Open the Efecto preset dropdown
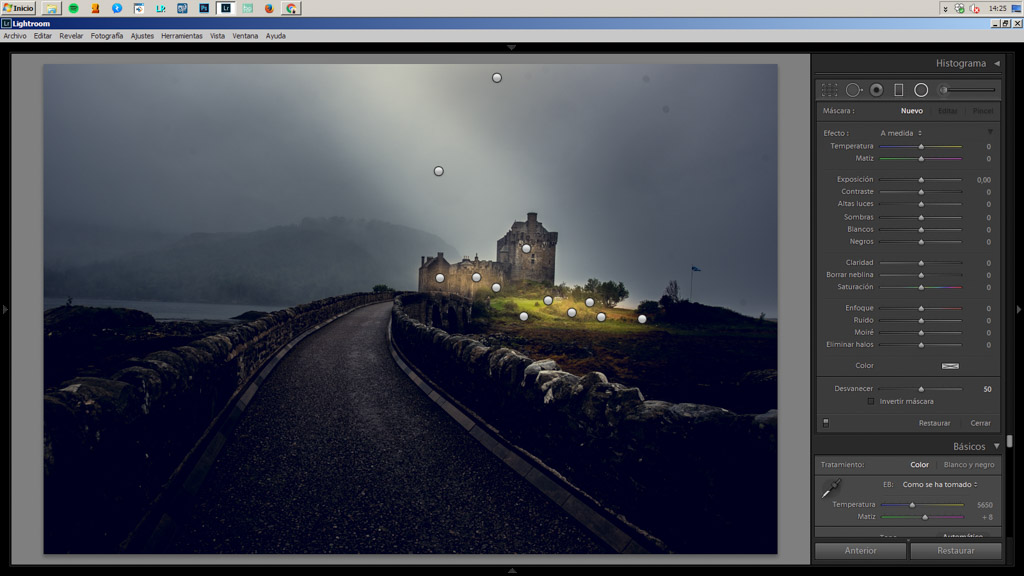The image size is (1024, 576). click(x=901, y=133)
